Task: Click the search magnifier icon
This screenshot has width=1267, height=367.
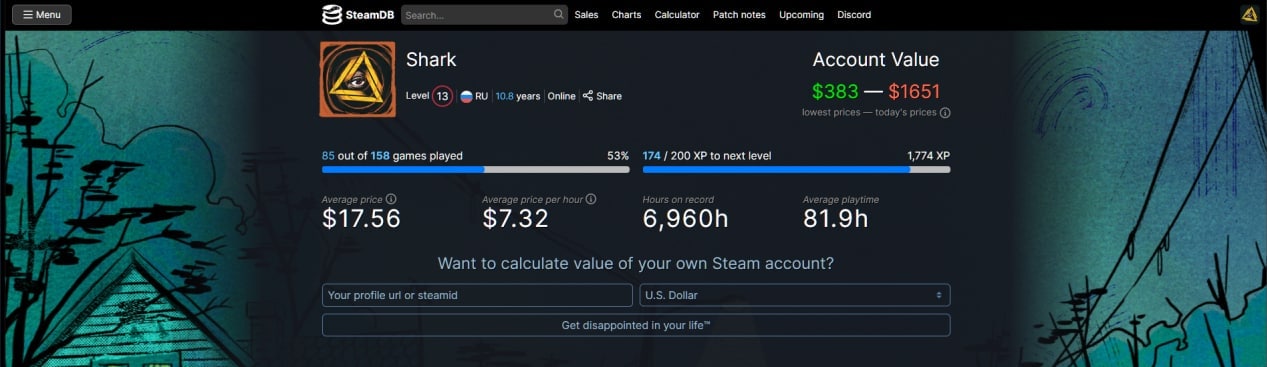Action: click(559, 15)
